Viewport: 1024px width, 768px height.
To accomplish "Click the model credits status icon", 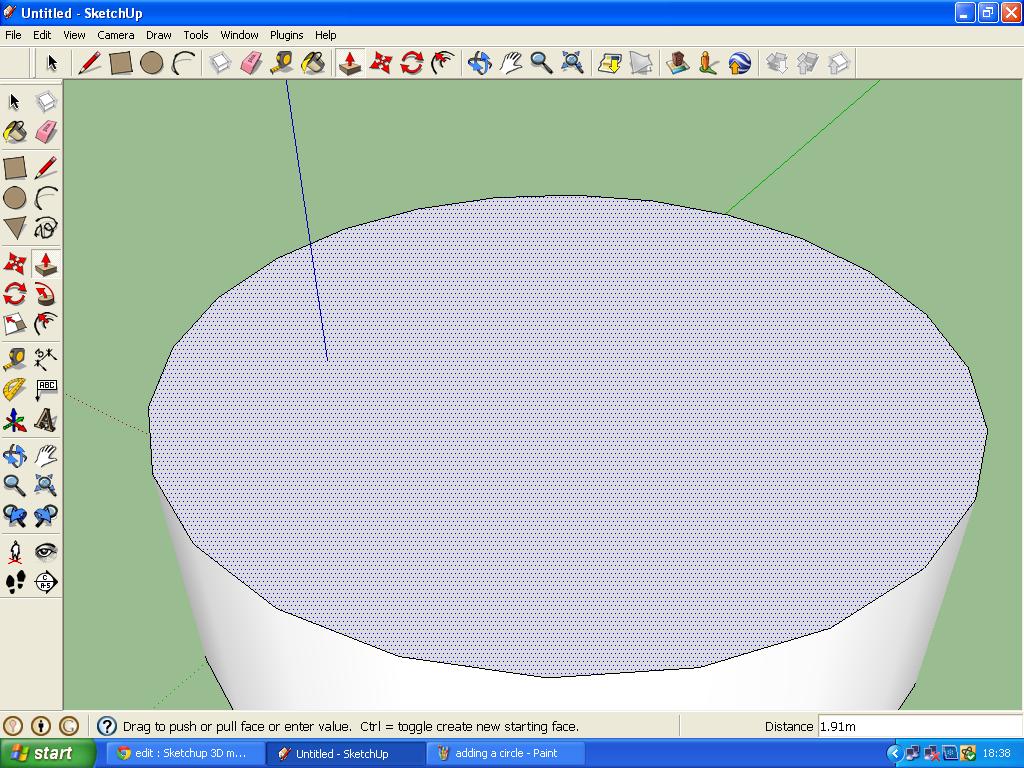I will 41,726.
